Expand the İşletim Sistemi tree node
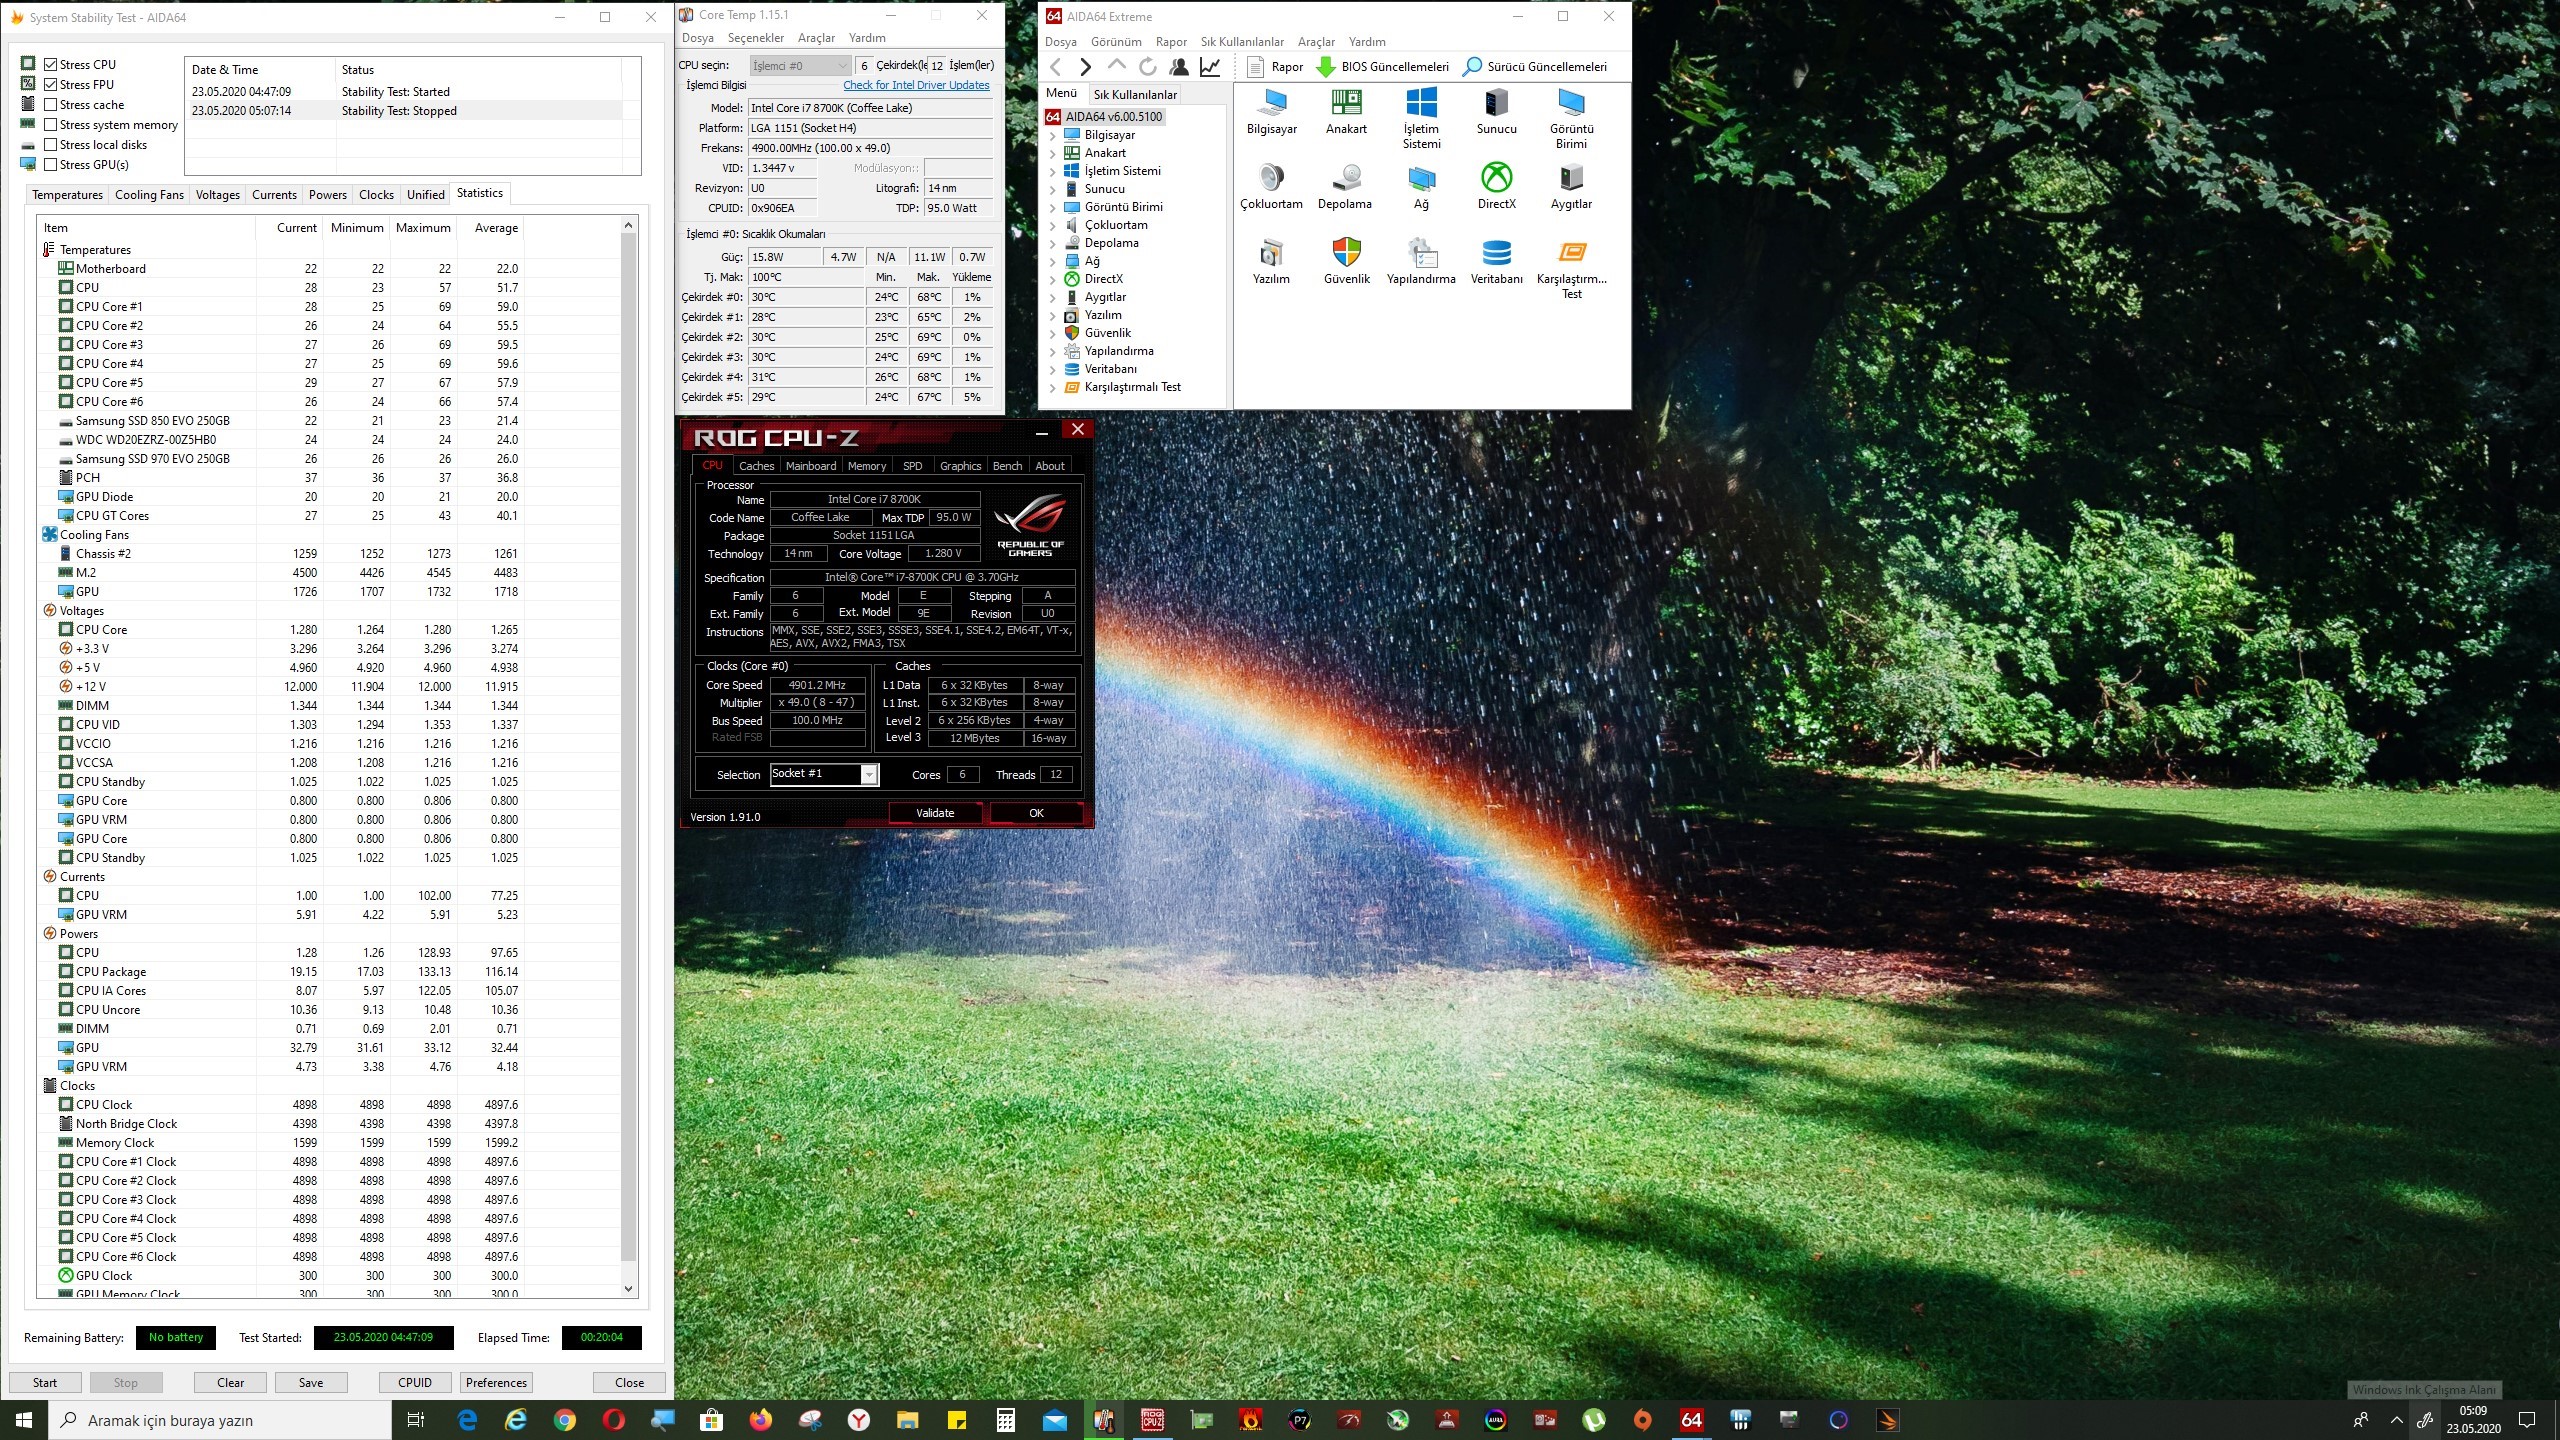The height and width of the screenshot is (1440, 2560). tap(1052, 171)
